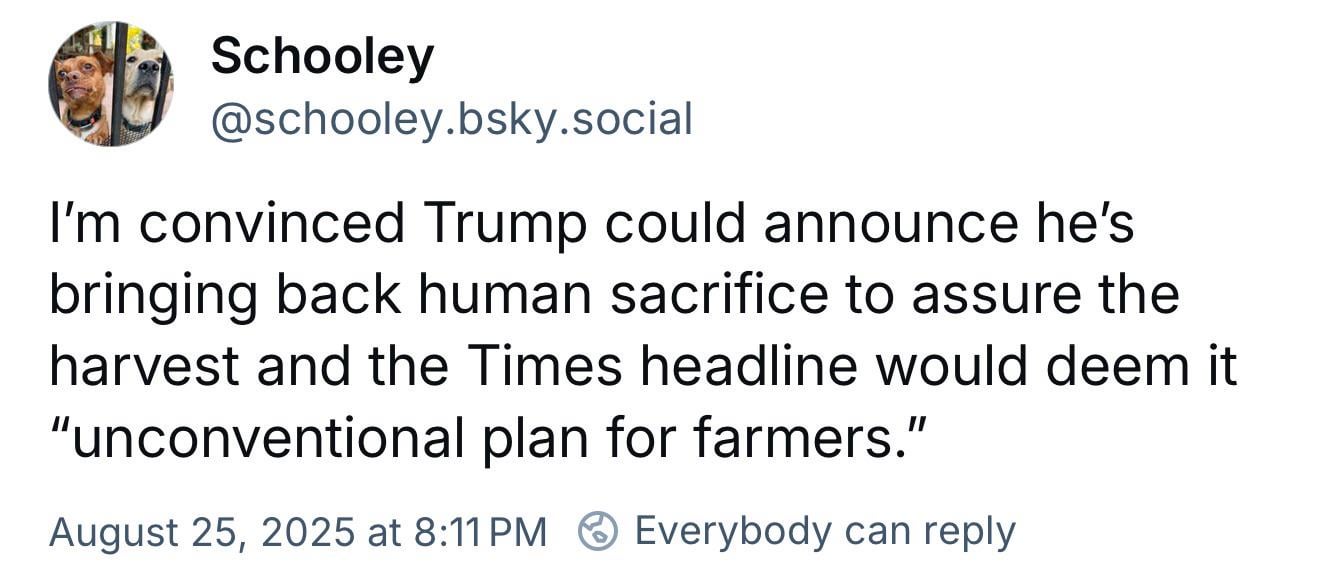Visit the @schooley.bsky.social handle

[451, 119]
